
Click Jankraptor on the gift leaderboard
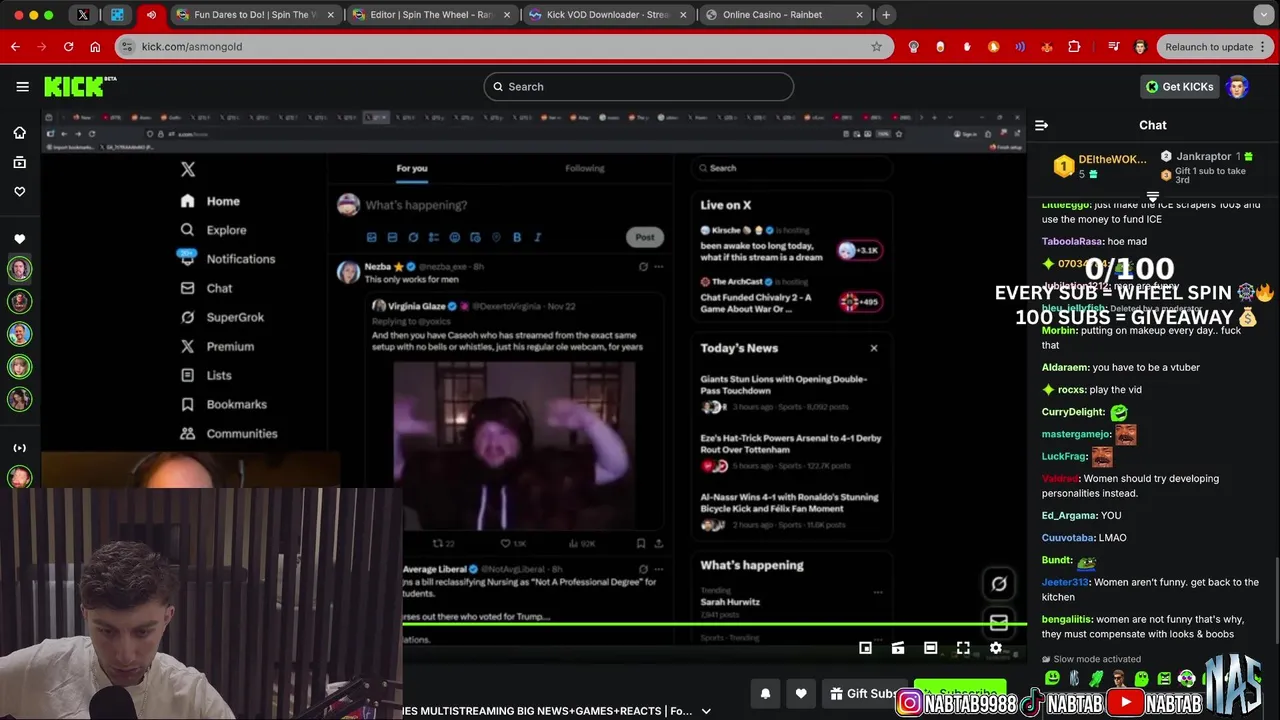(x=1204, y=157)
